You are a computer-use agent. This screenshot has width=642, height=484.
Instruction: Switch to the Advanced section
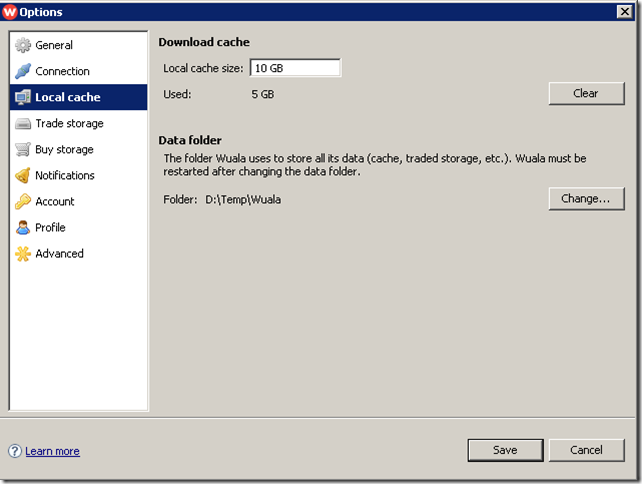coord(78,253)
